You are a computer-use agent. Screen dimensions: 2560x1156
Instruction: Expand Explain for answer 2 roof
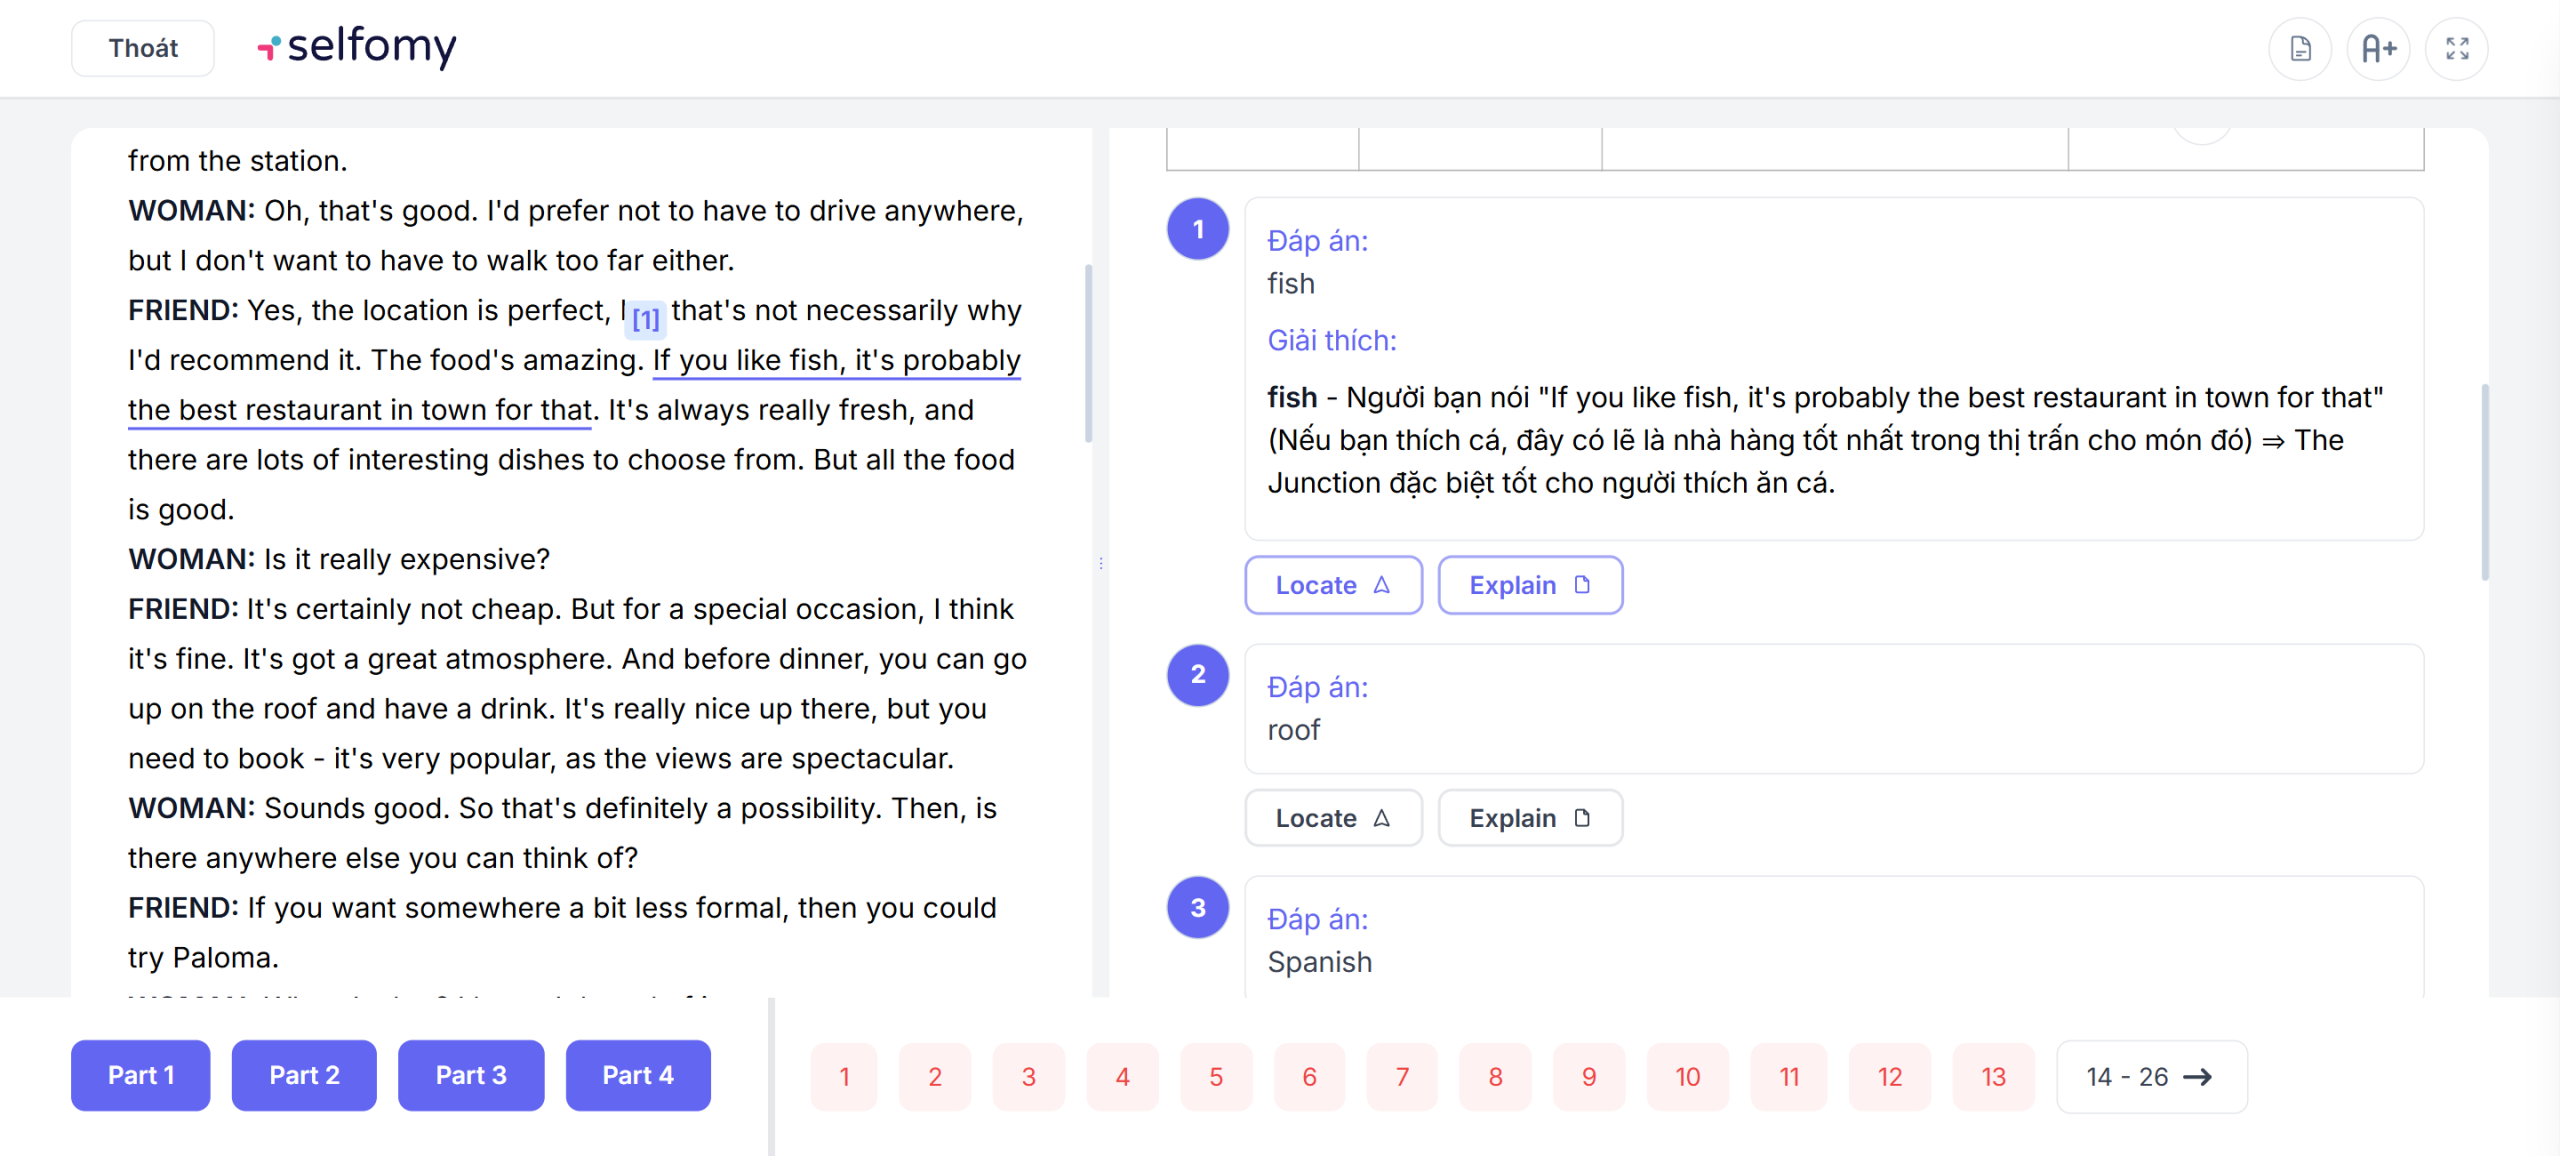click(x=1529, y=818)
